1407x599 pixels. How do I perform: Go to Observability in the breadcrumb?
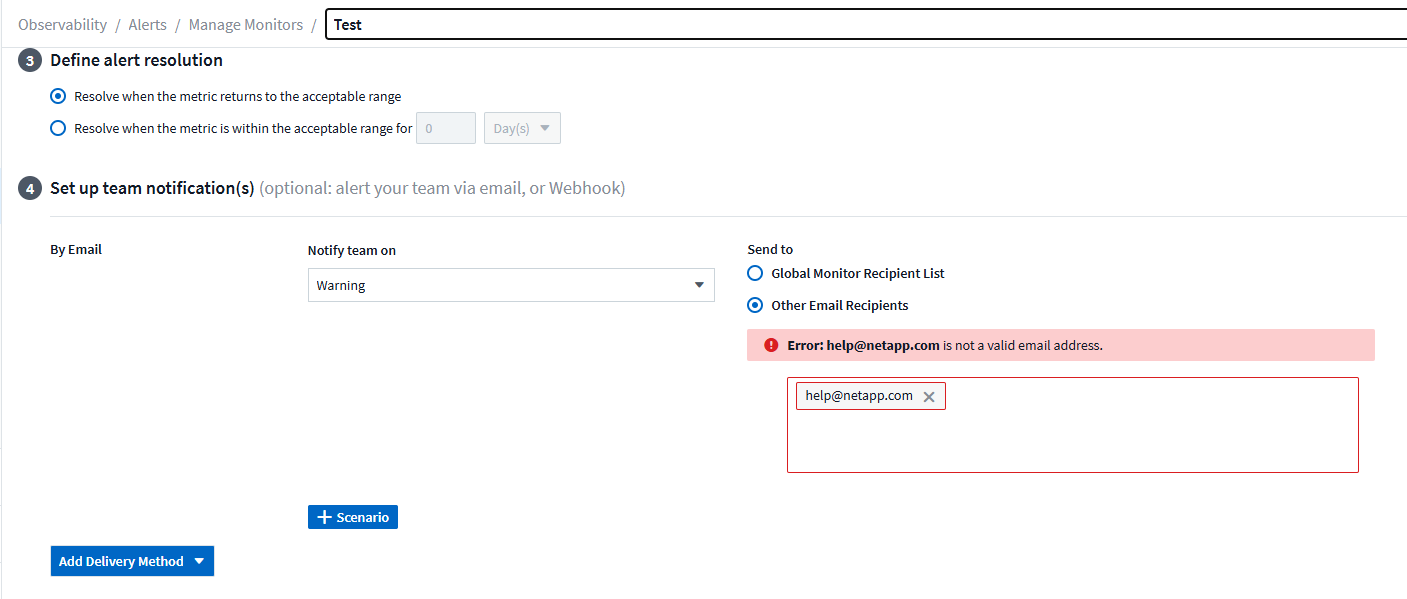coord(62,25)
